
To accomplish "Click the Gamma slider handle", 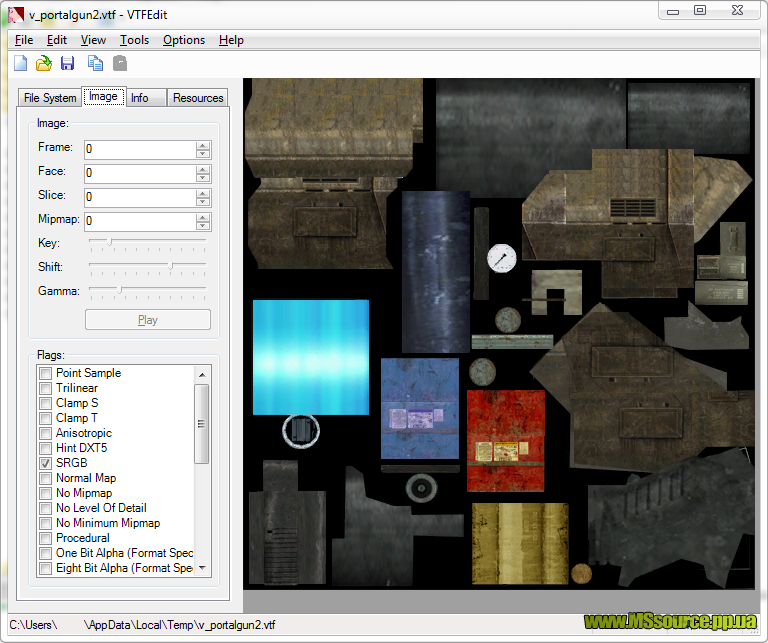I will pyautogui.click(x=120, y=289).
